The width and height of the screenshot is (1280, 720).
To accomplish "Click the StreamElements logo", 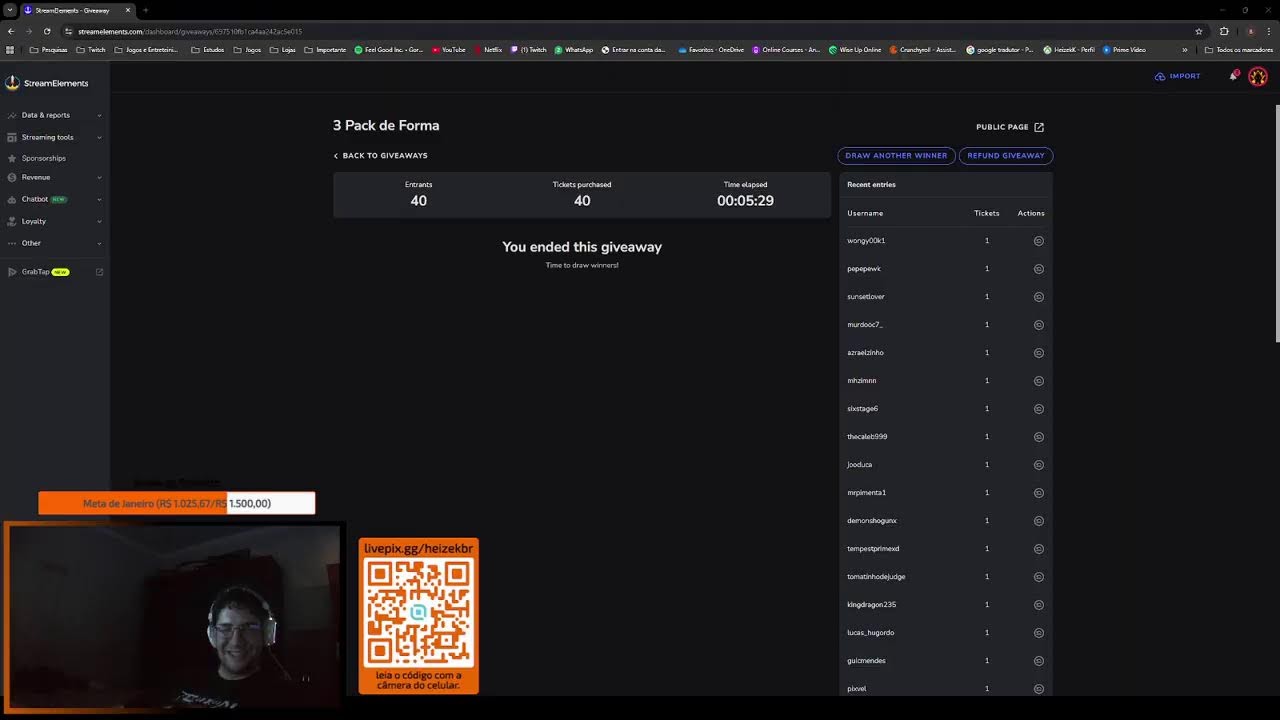I will click(47, 83).
